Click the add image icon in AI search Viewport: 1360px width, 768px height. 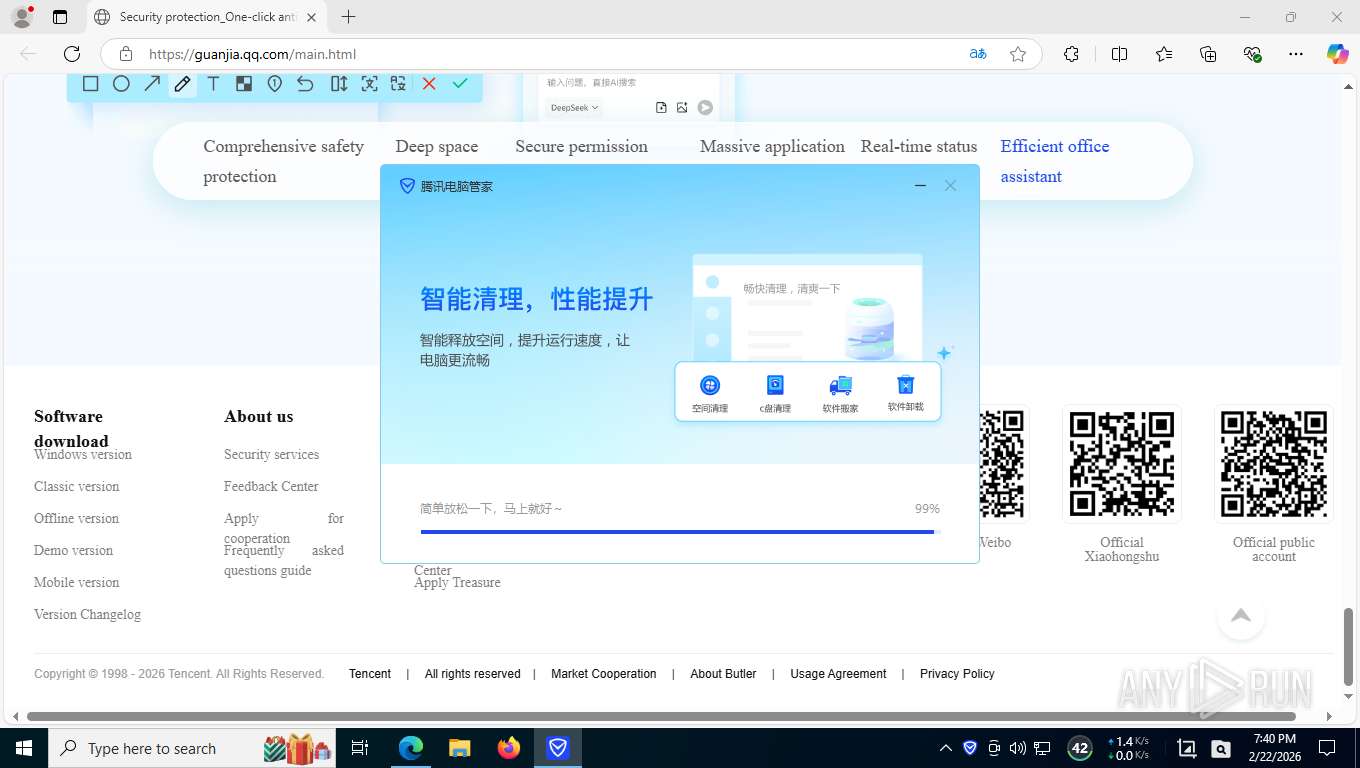pyautogui.click(x=682, y=107)
